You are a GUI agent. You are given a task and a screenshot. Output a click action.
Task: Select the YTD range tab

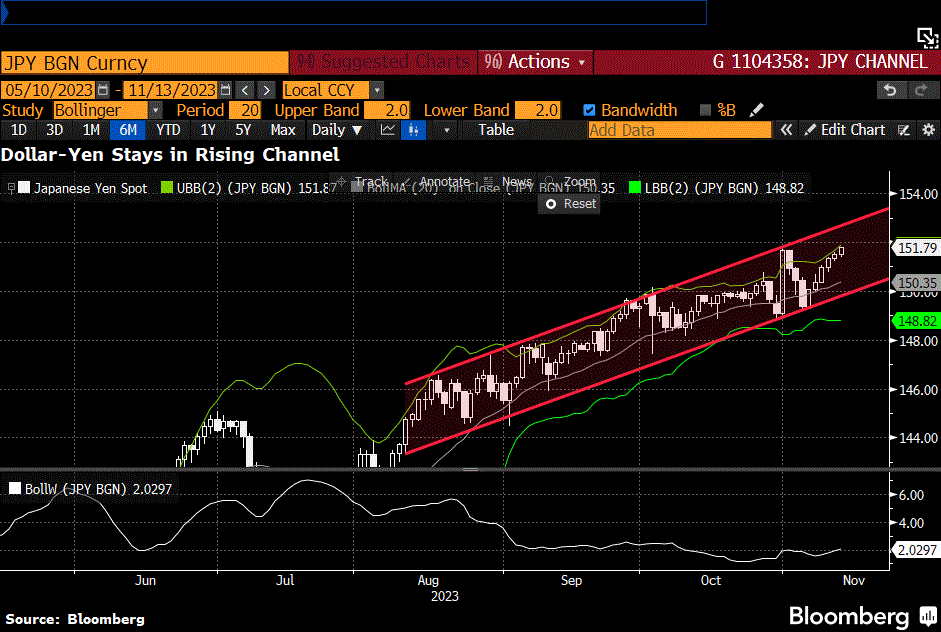tap(168, 130)
